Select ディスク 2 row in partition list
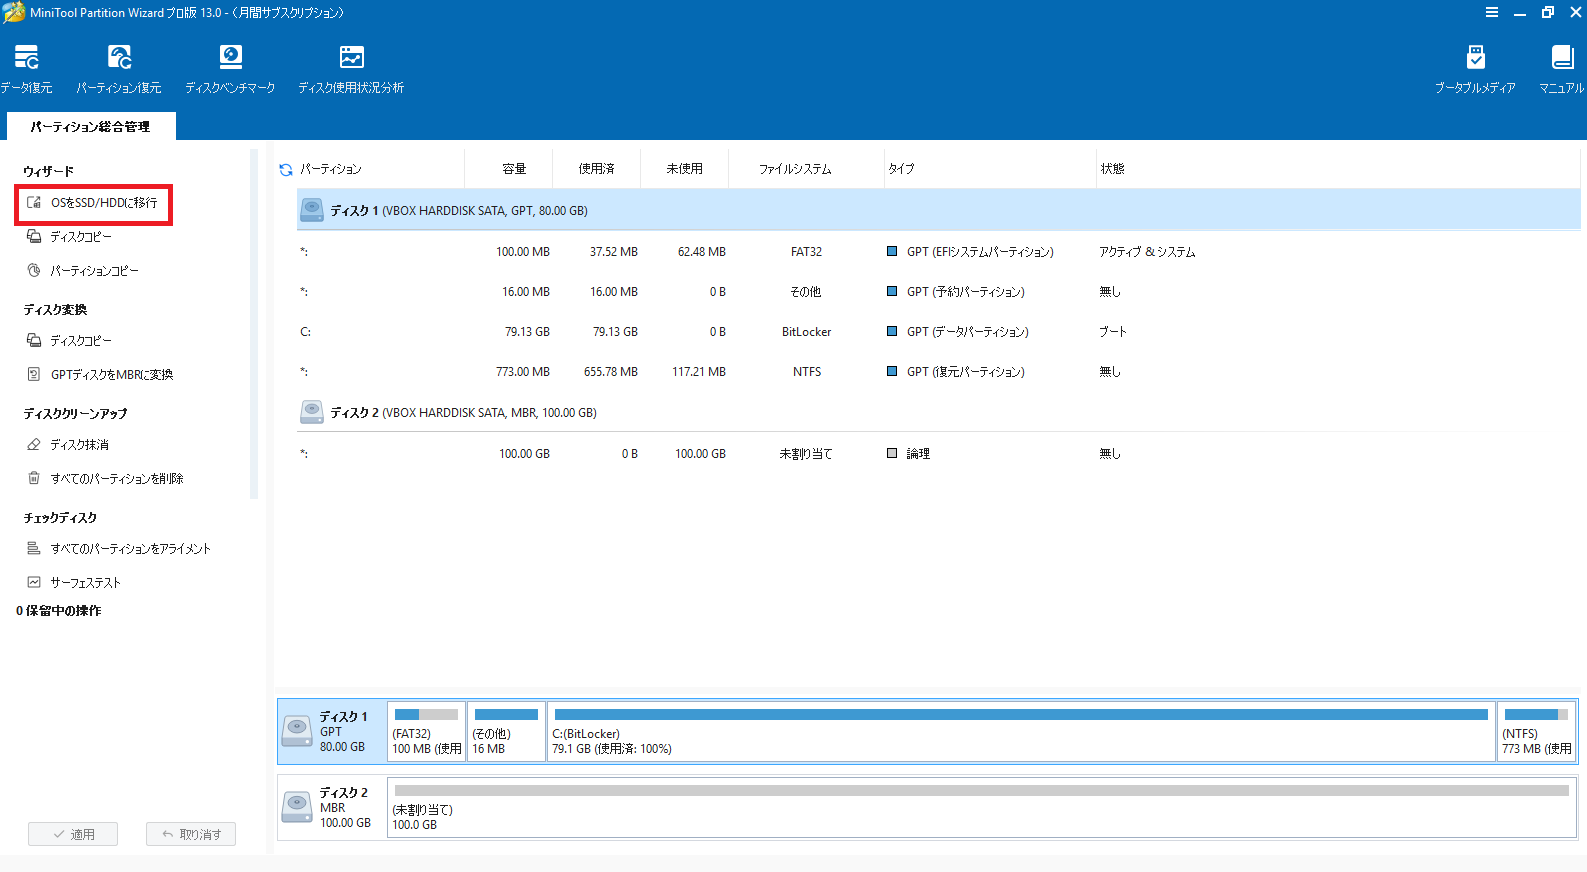The width and height of the screenshot is (1587, 872). pyautogui.click(x=938, y=413)
